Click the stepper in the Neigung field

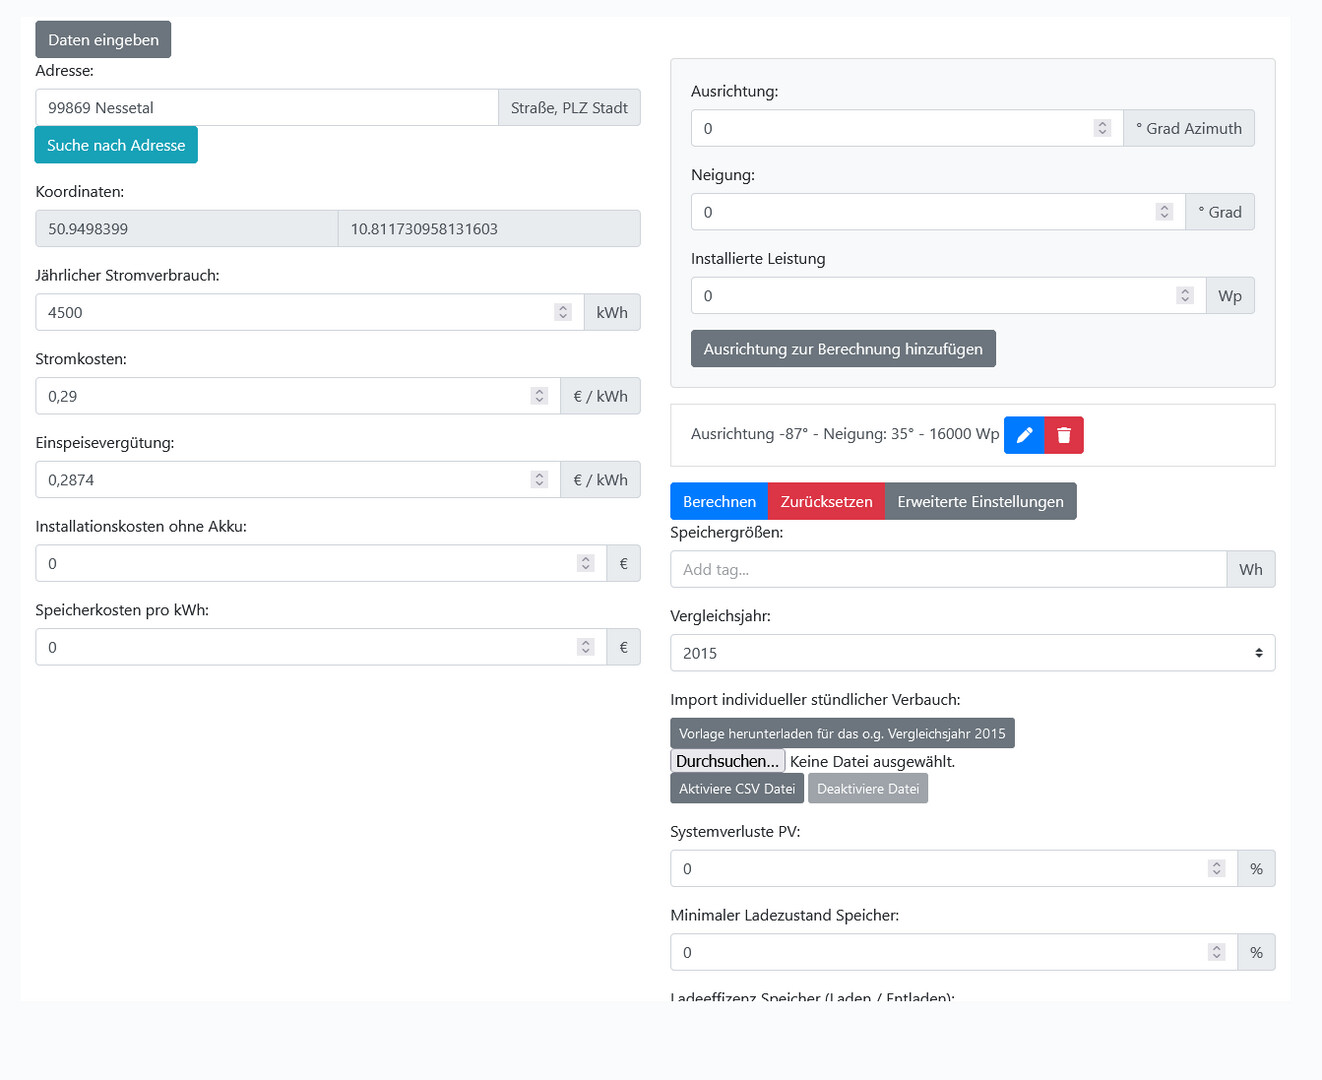(1164, 212)
